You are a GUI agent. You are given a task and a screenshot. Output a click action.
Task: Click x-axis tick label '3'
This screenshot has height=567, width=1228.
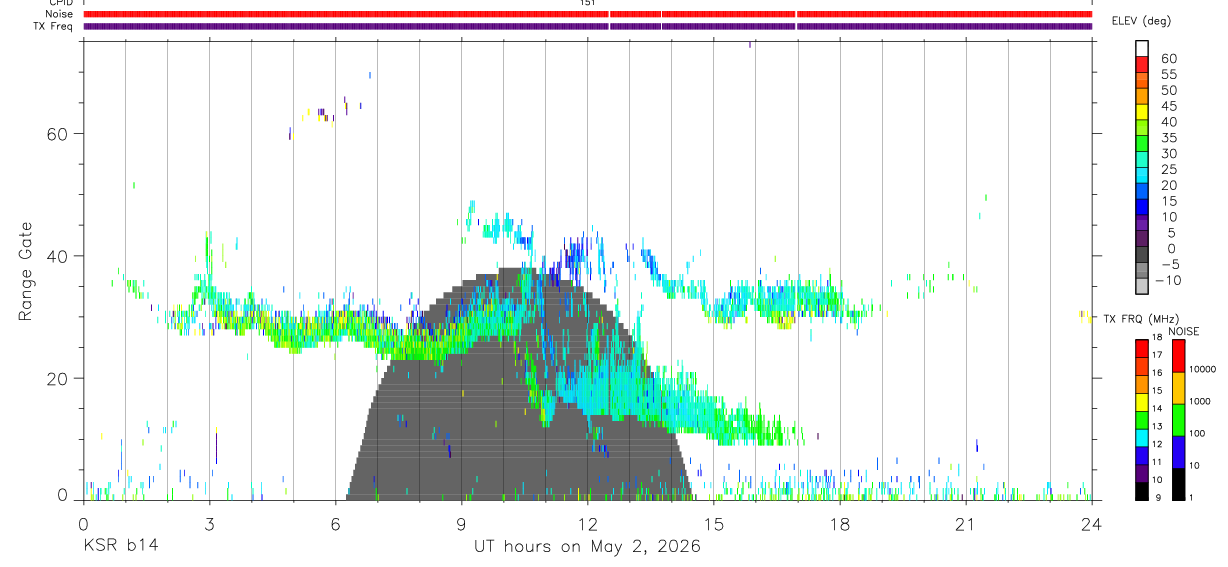[209, 523]
